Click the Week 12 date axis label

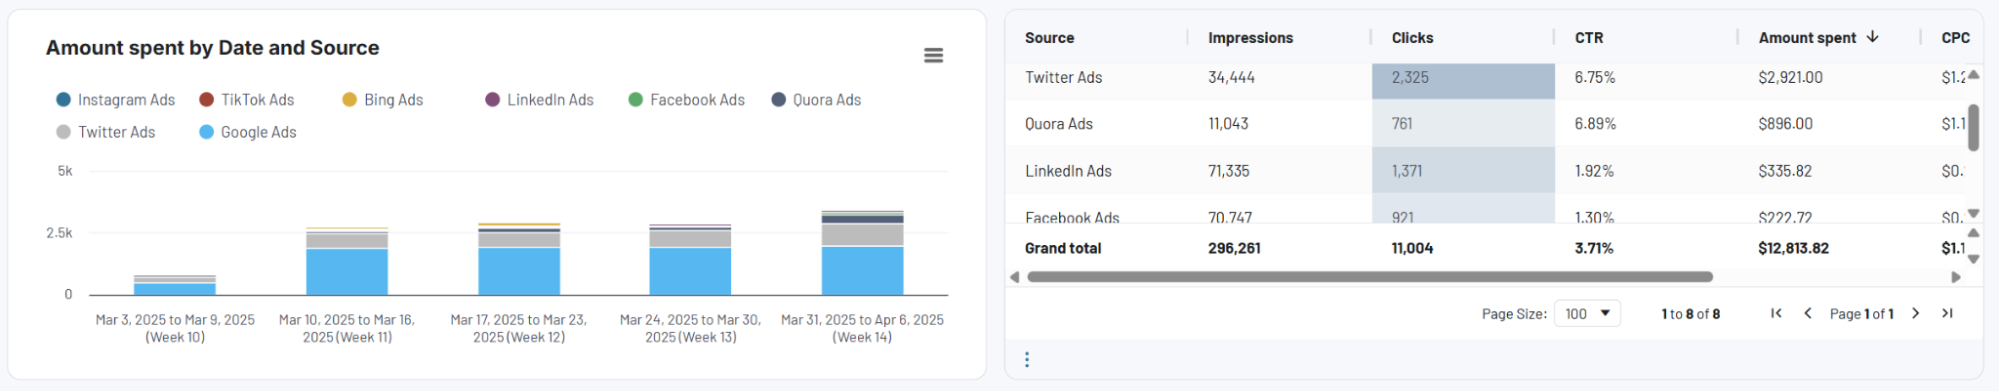coord(518,328)
